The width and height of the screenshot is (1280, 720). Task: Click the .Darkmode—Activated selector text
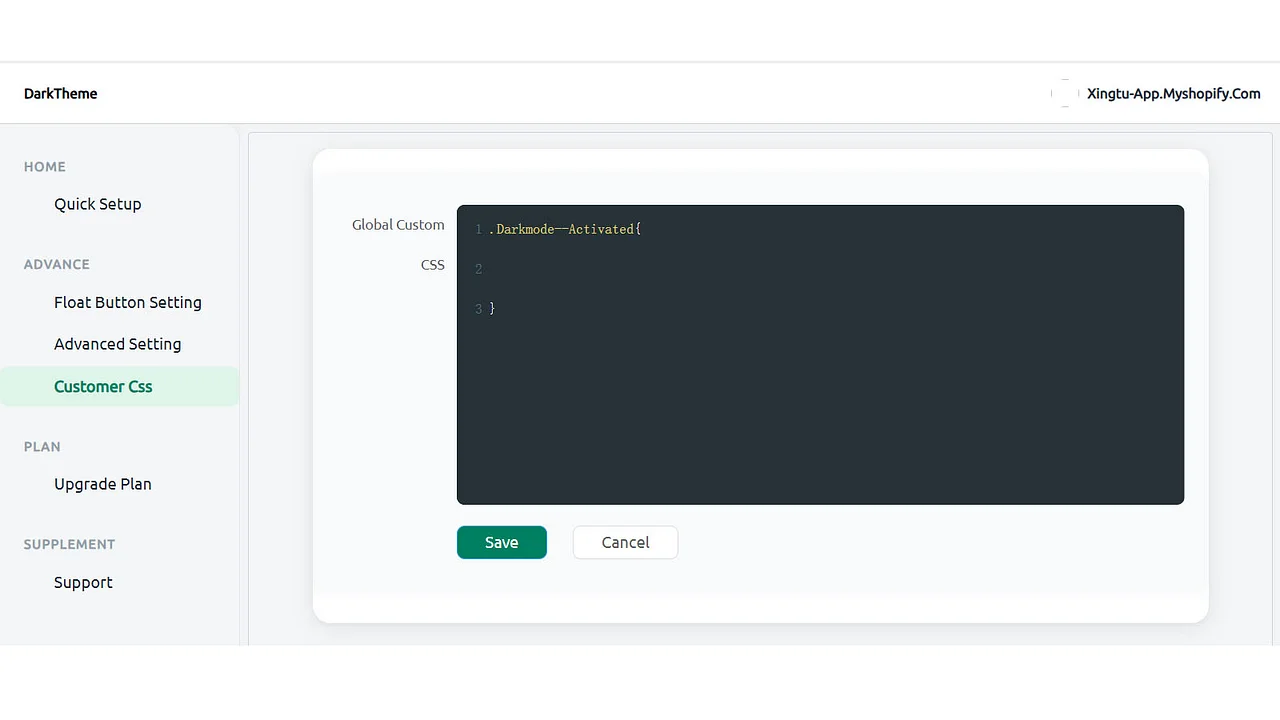click(565, 229)
